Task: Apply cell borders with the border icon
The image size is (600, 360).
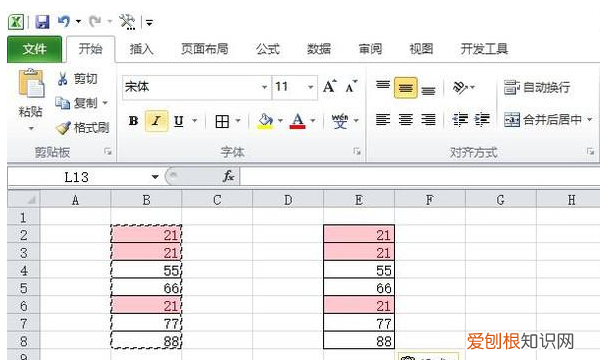Action: click(222, 121)
